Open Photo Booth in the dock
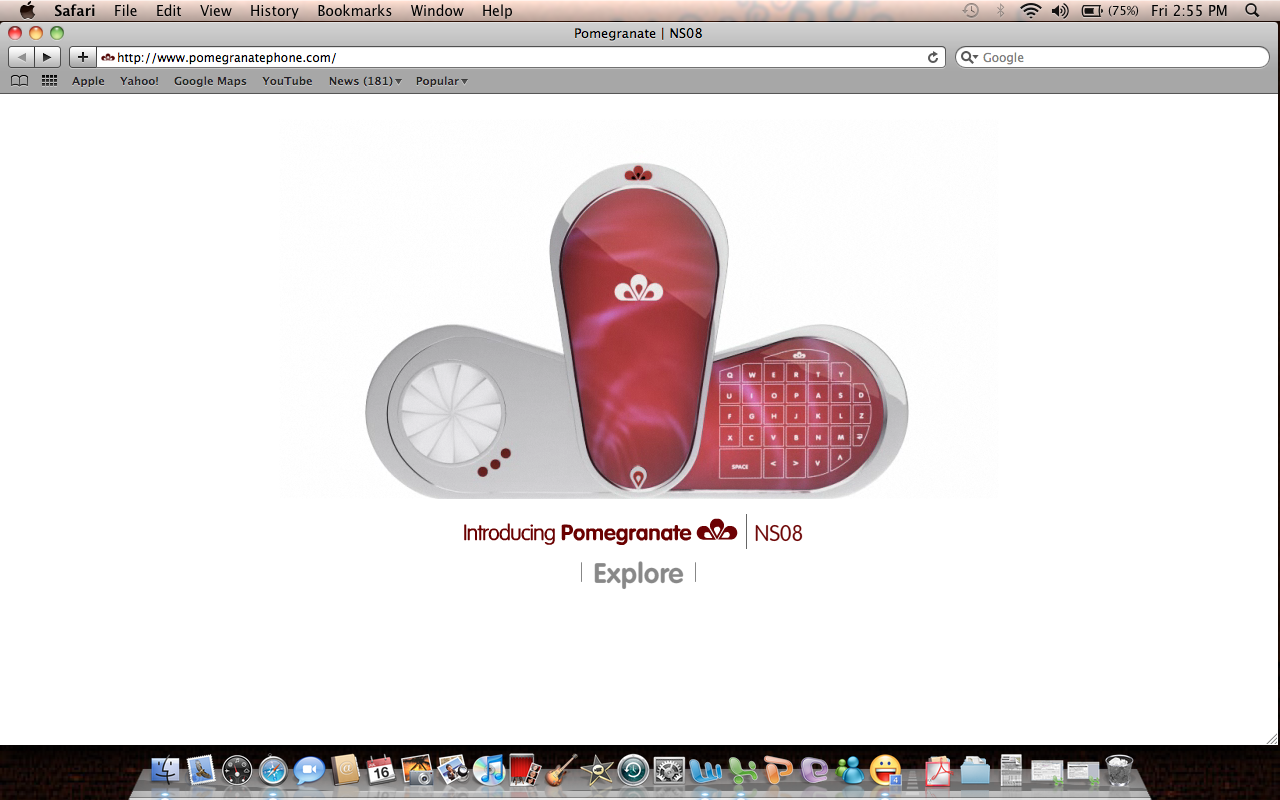 (524, 770)
